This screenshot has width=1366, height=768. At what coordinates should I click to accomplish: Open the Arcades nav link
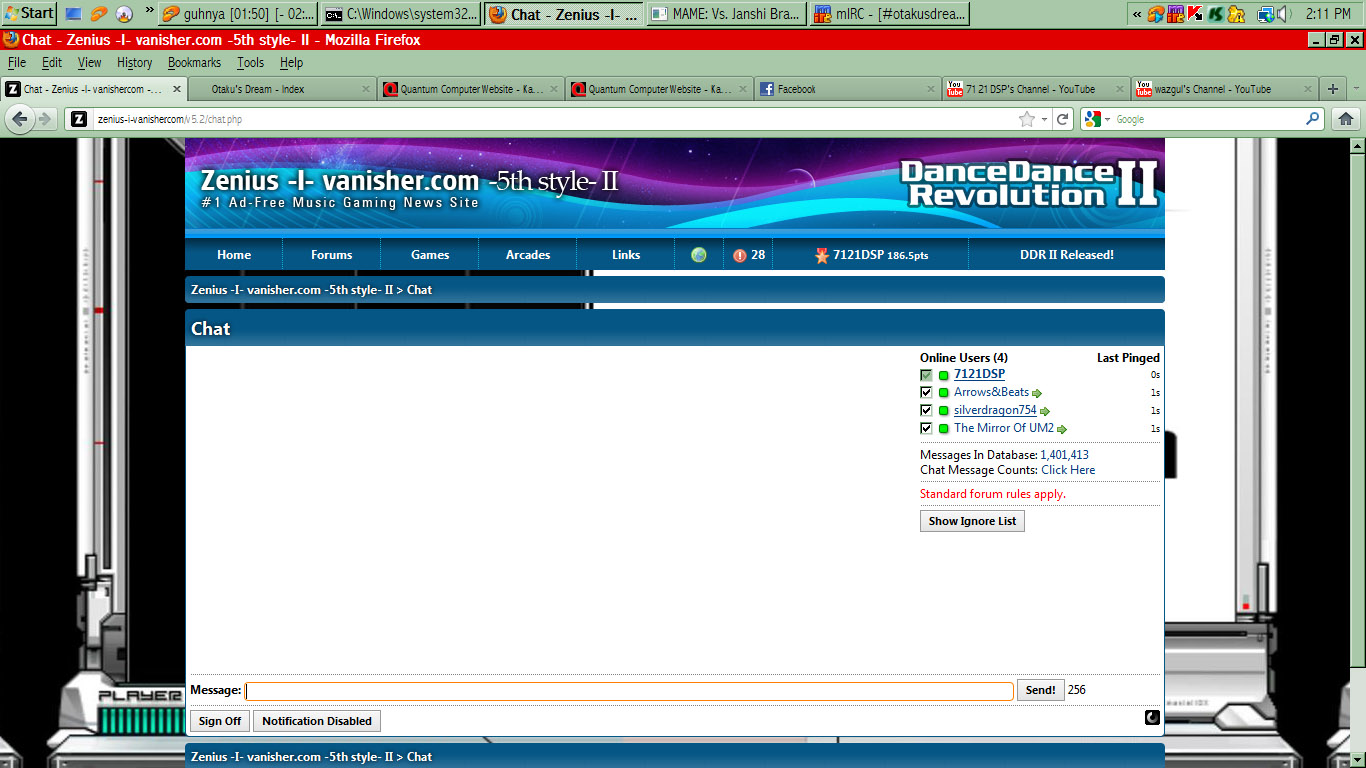pos(528,255)
